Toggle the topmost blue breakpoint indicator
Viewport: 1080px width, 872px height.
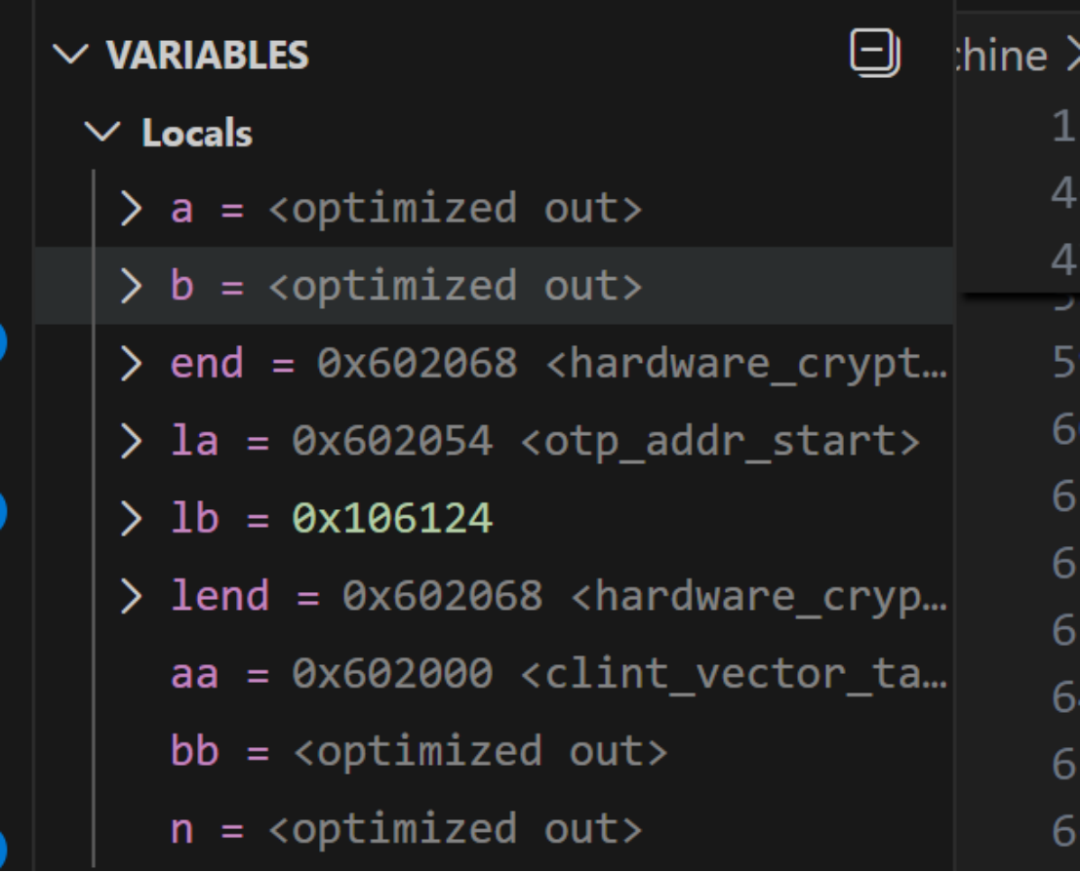pyautogui.click(x=4, y=340)
